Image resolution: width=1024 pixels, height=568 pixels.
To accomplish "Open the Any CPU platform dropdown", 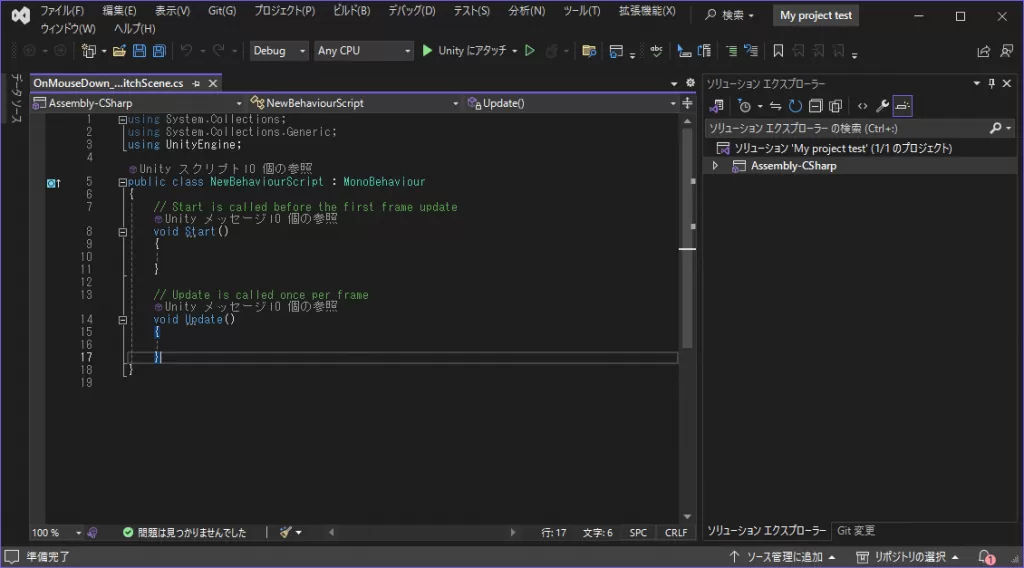I will point(363,51).
